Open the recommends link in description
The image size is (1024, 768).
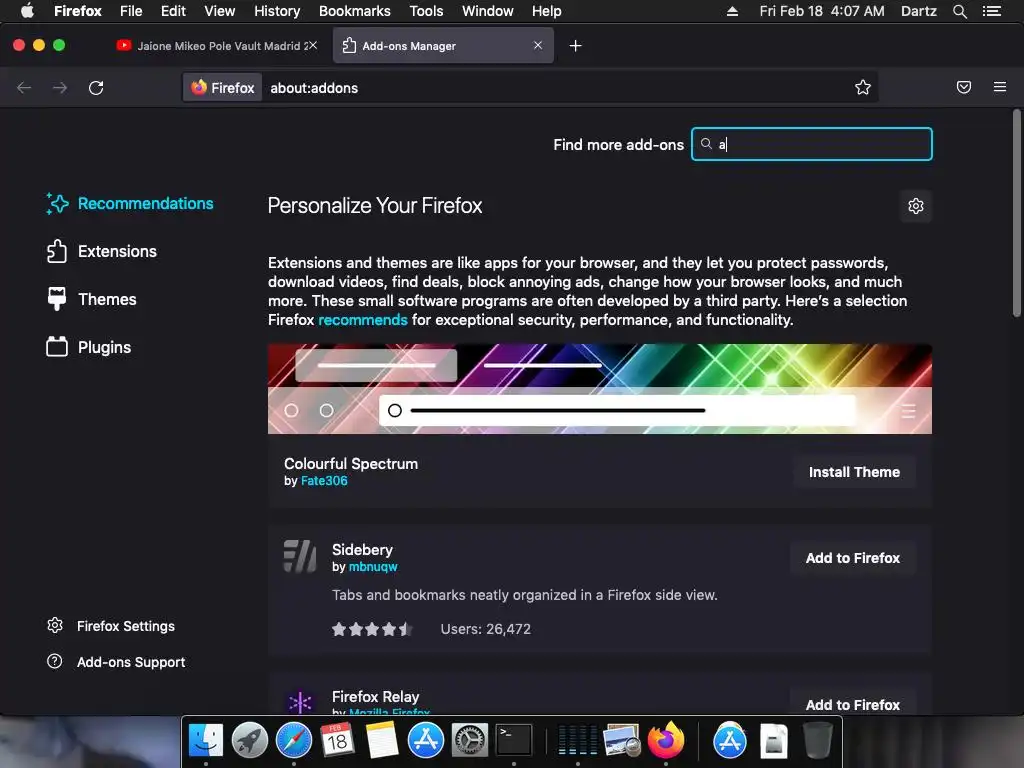click(362, 320)
